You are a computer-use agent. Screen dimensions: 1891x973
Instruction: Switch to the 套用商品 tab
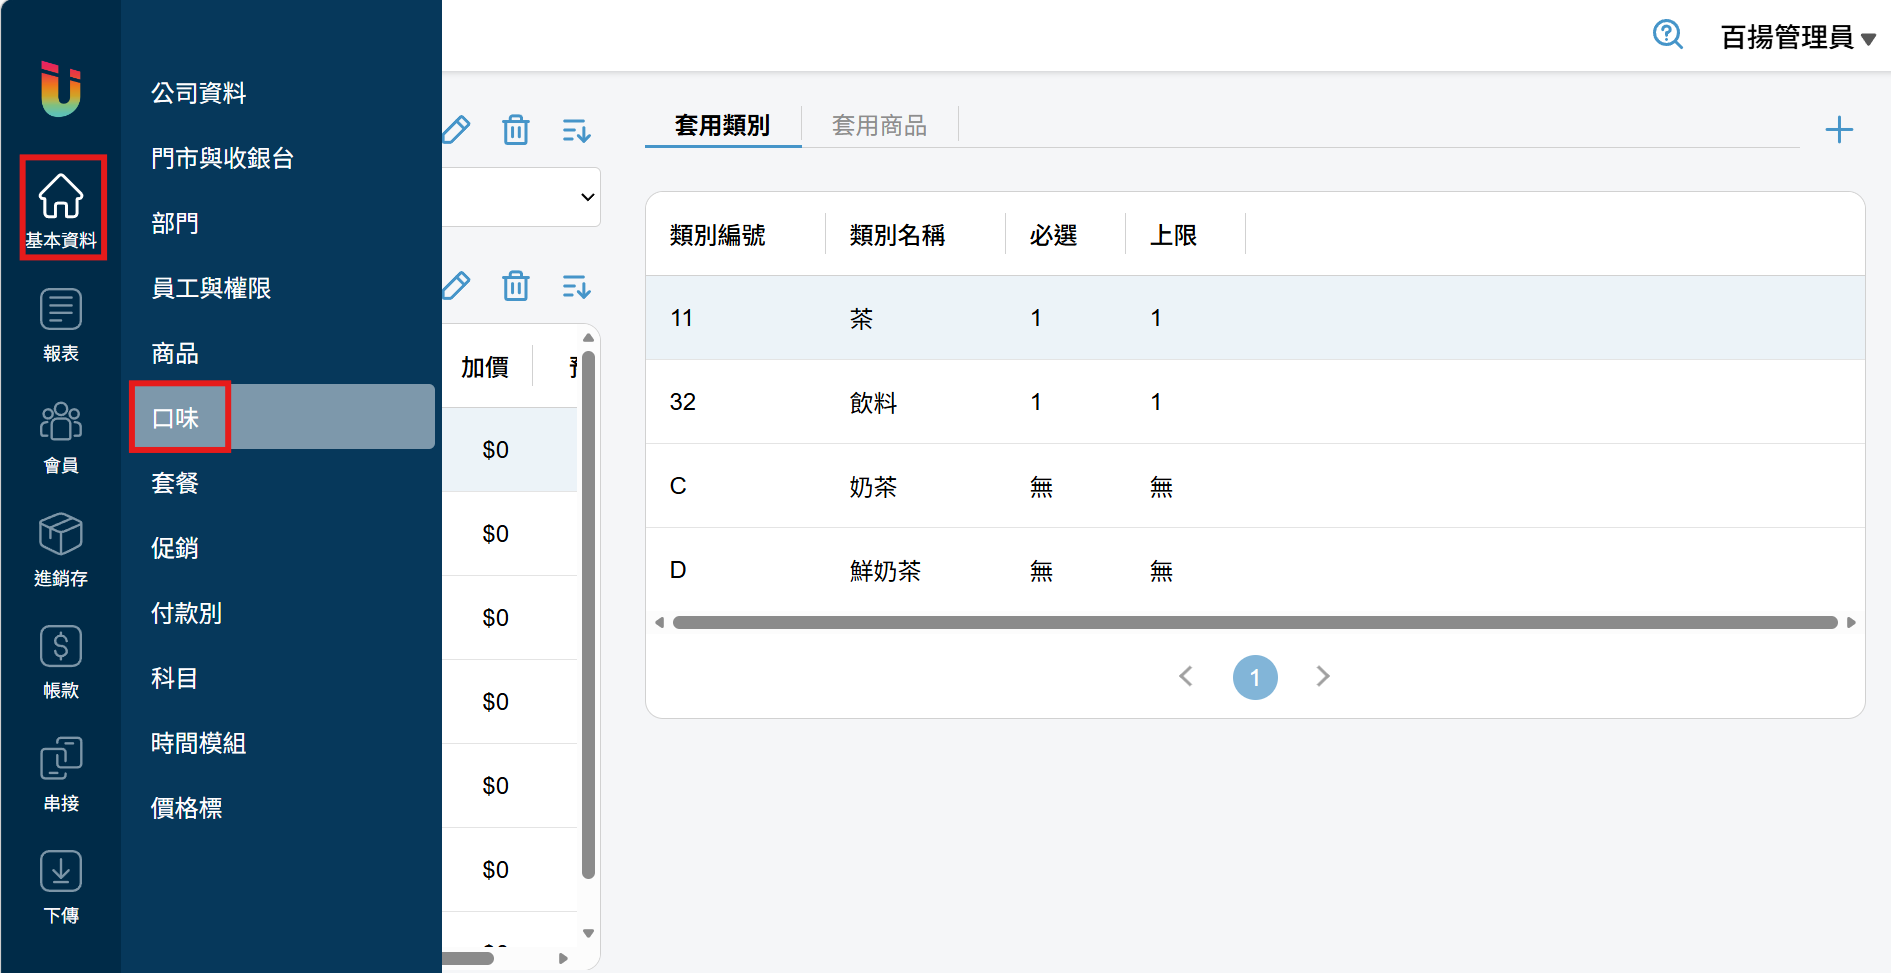click(879, 126)
